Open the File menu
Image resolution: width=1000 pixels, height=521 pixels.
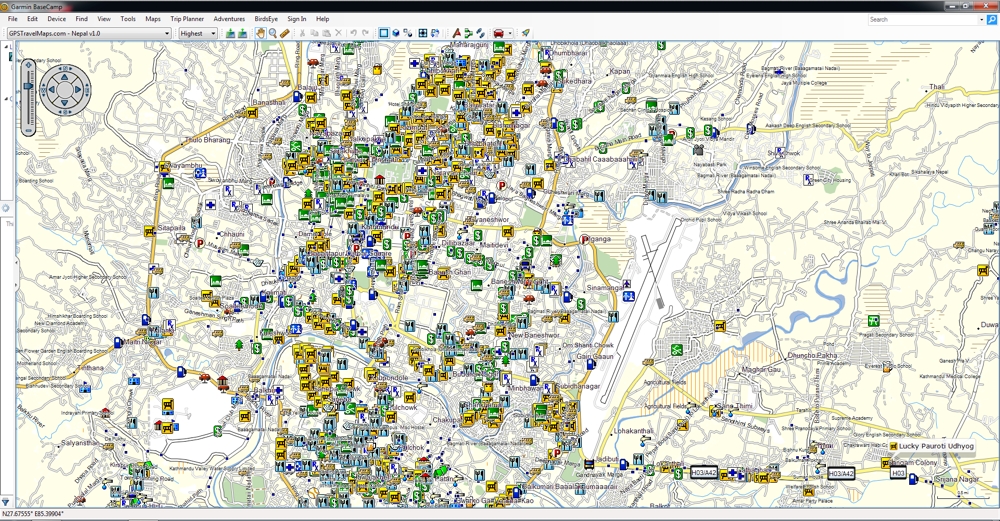pos(13,19)
